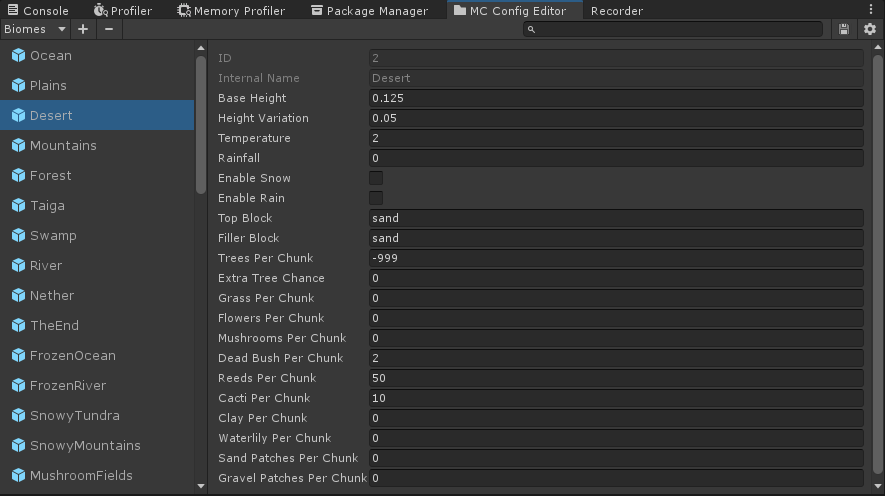Edit the Base Height value field
The height and width of the screenshot is (496, 885).
[x=616, y=98]
